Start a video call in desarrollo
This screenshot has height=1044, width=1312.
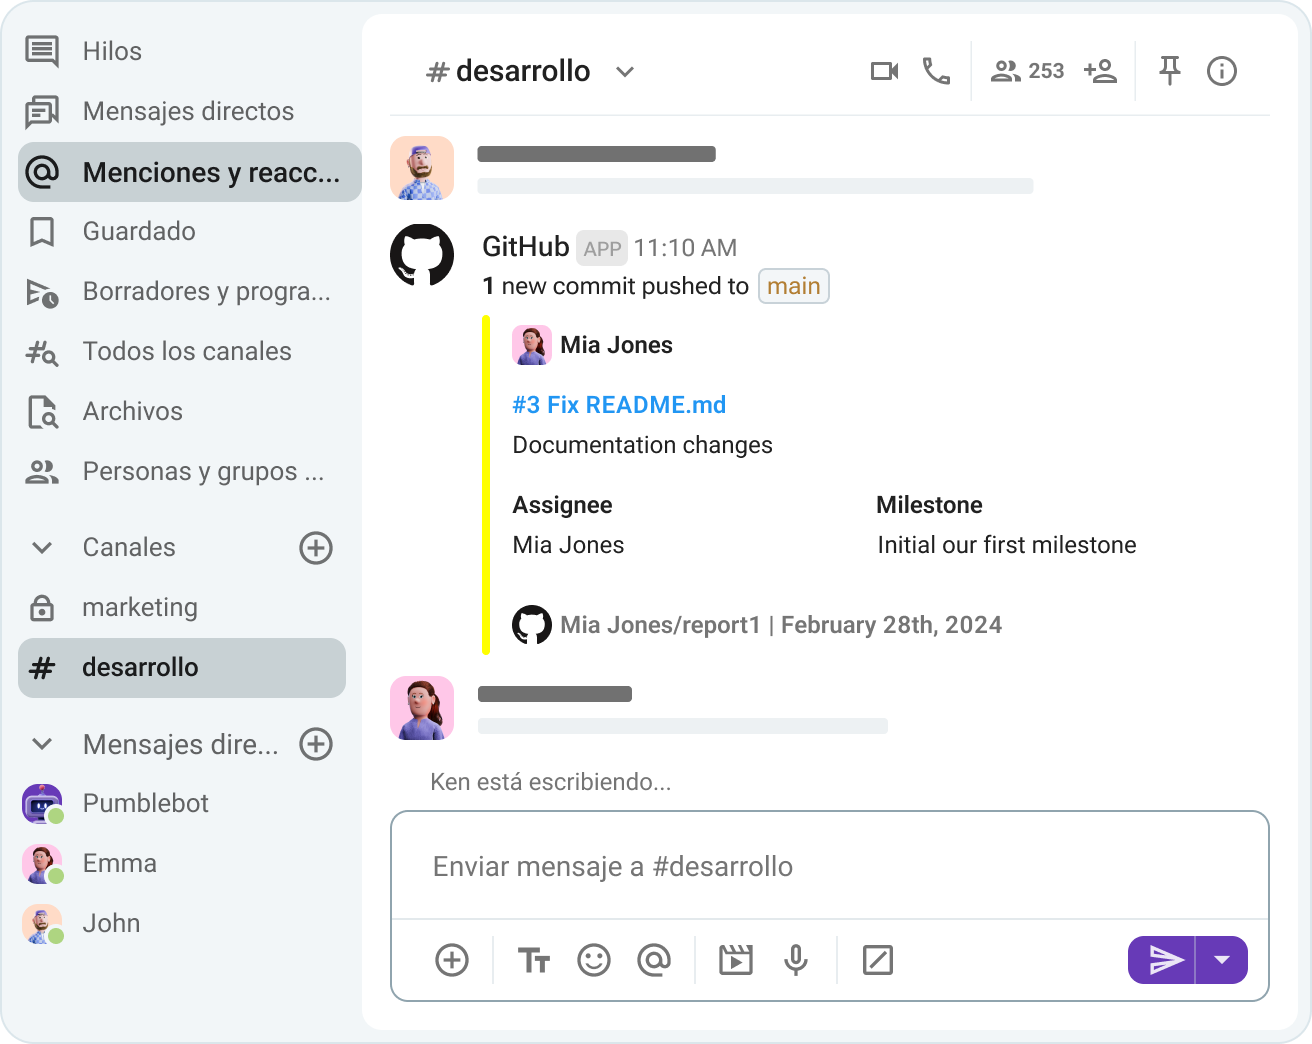[x=884, y=71]
